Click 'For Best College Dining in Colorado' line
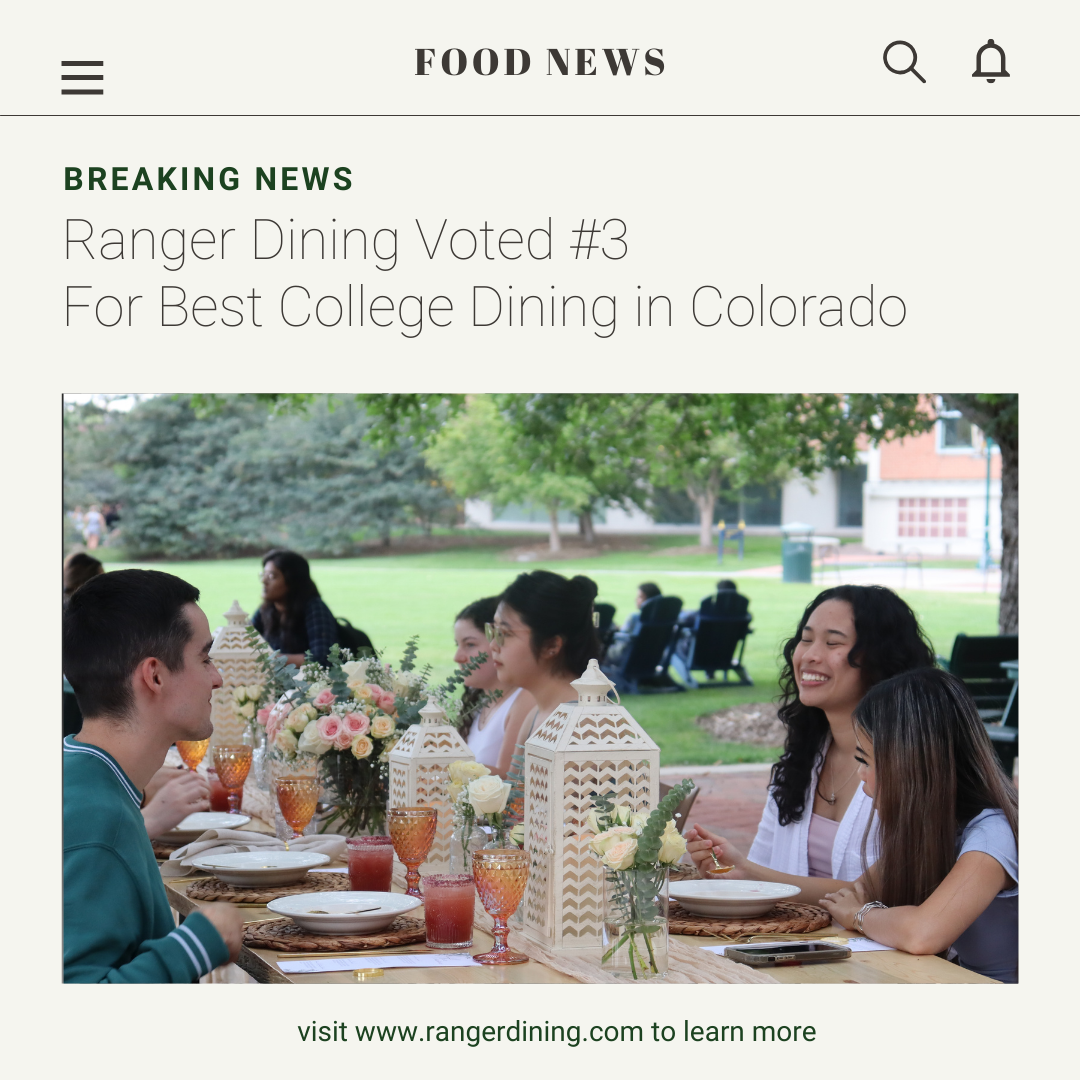Image resolution: width=1080 pixels, height=1080 pixels. click(485, 307)
